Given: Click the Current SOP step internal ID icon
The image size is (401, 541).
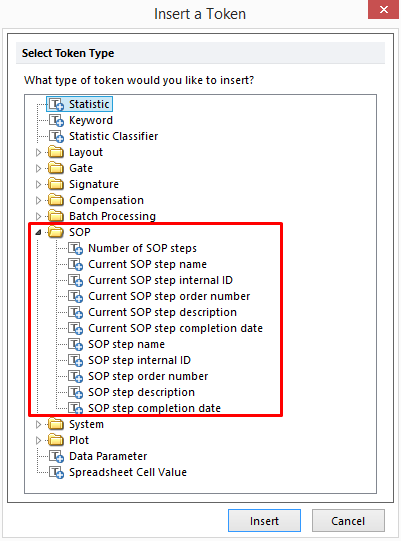Looking at the screenshot, I should tap(75, 280).
